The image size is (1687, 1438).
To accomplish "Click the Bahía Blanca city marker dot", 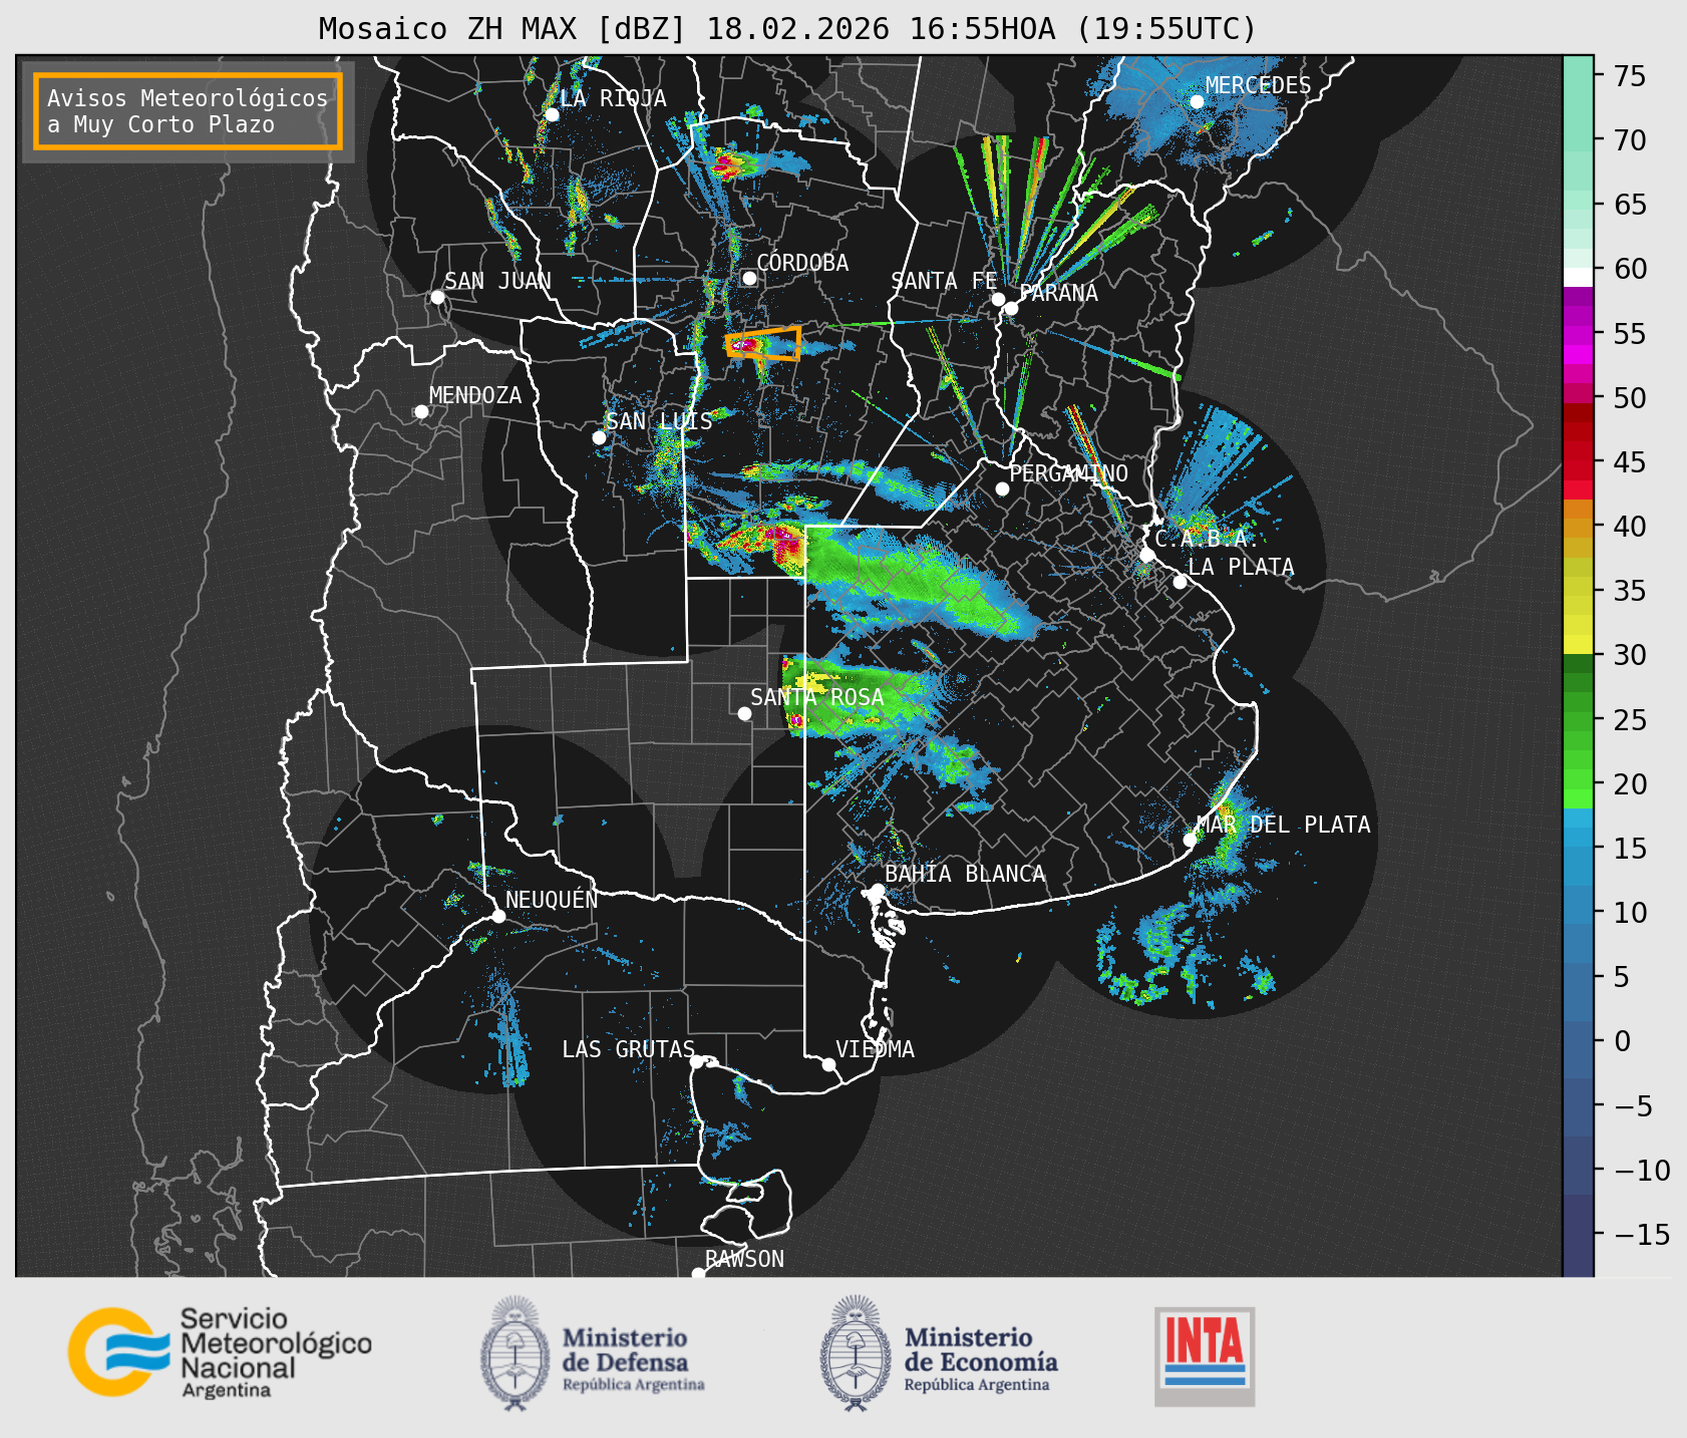I will (877, 890).
